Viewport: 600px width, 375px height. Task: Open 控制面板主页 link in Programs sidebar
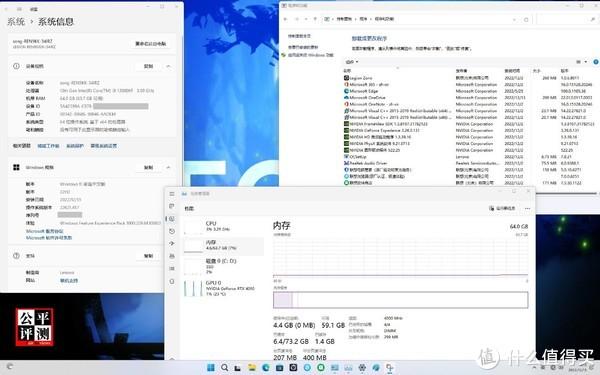click(299, 36)
